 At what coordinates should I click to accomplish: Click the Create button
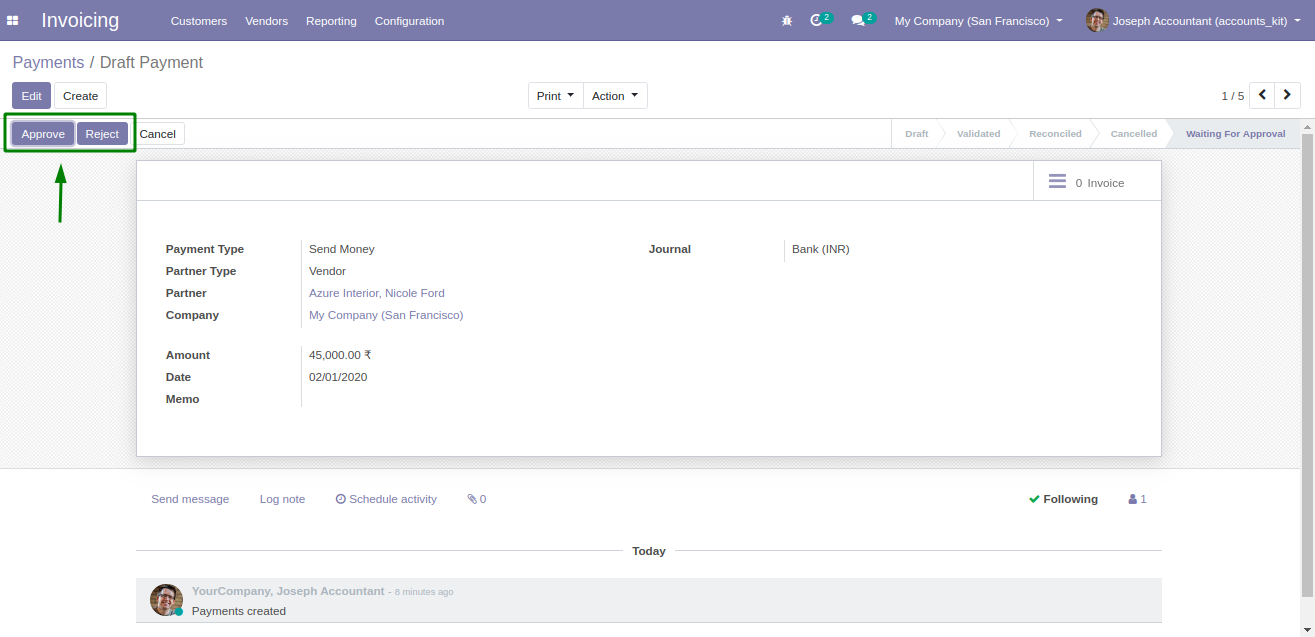81,96
